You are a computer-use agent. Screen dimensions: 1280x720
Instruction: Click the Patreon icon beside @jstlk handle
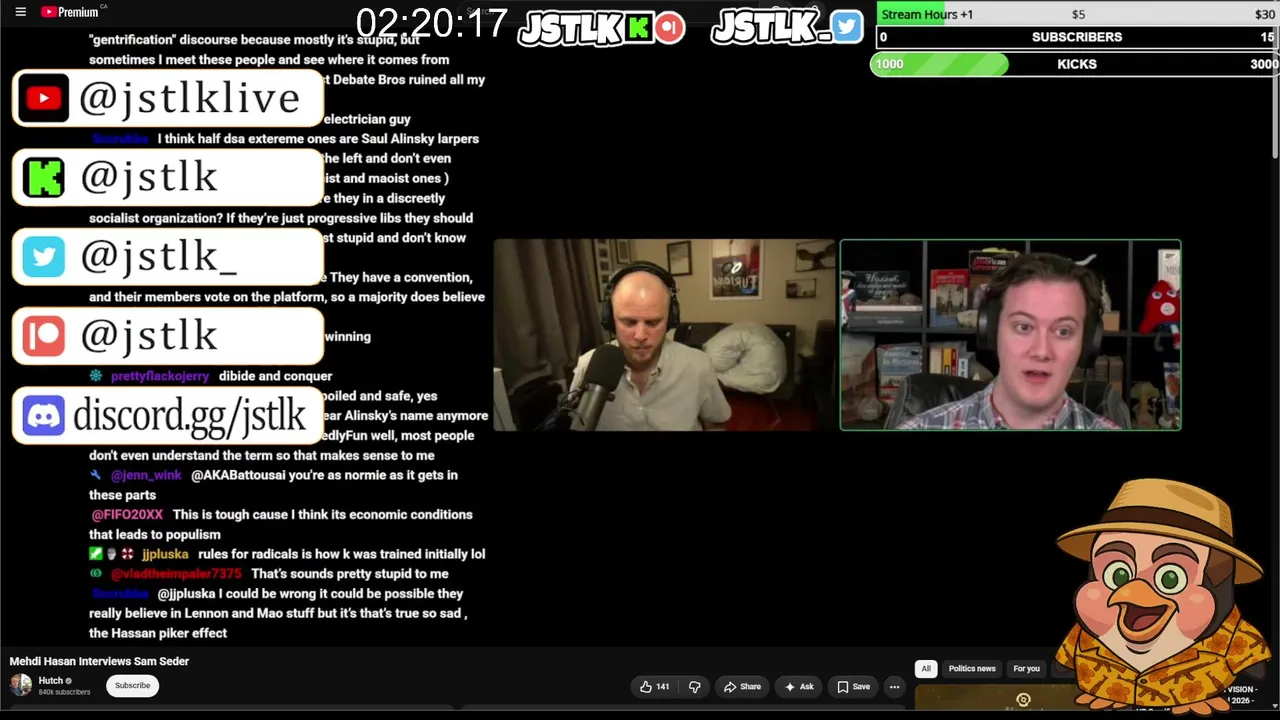[43, 336]
